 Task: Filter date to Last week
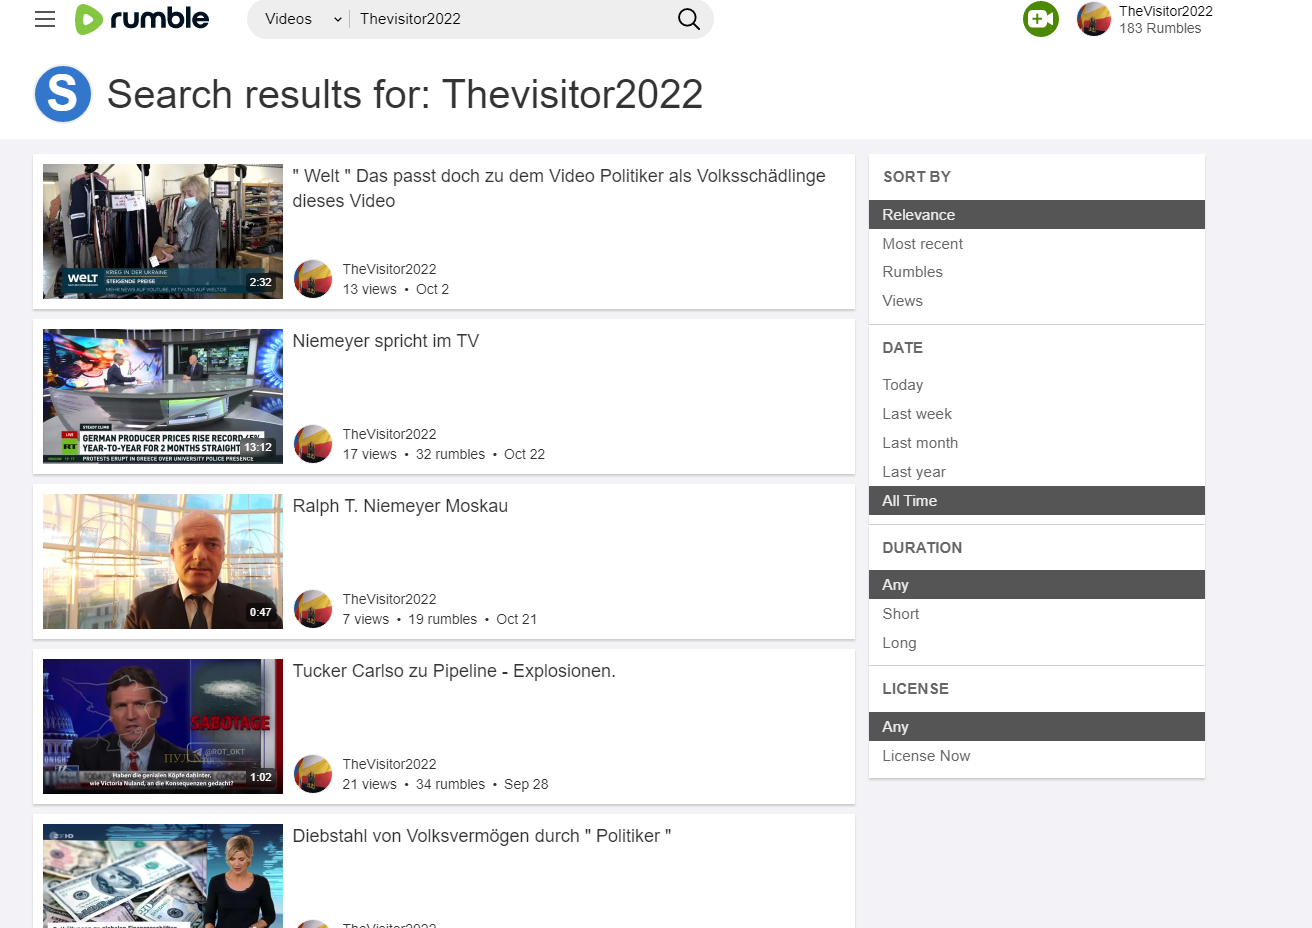click(916, 414)
